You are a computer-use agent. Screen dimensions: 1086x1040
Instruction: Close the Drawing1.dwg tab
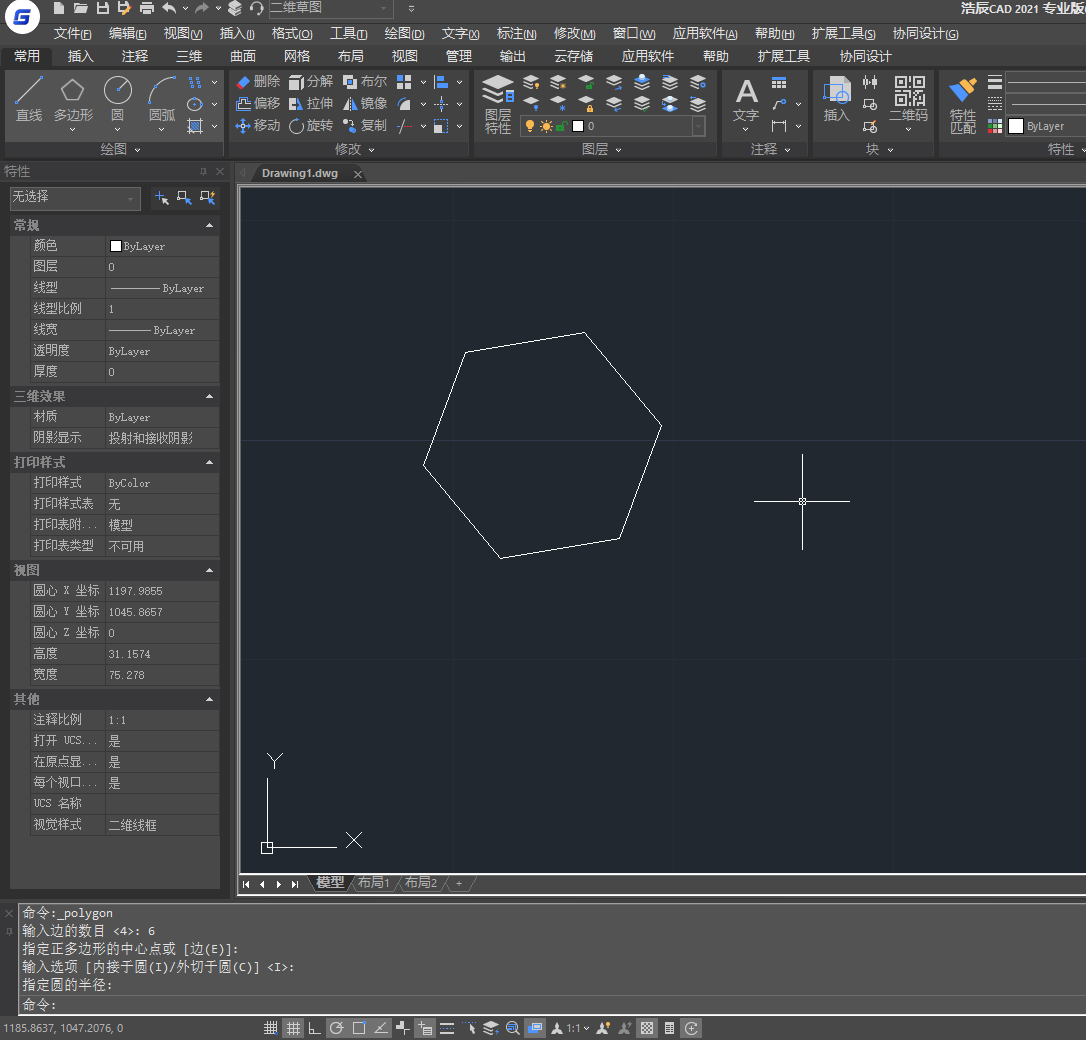358,174
